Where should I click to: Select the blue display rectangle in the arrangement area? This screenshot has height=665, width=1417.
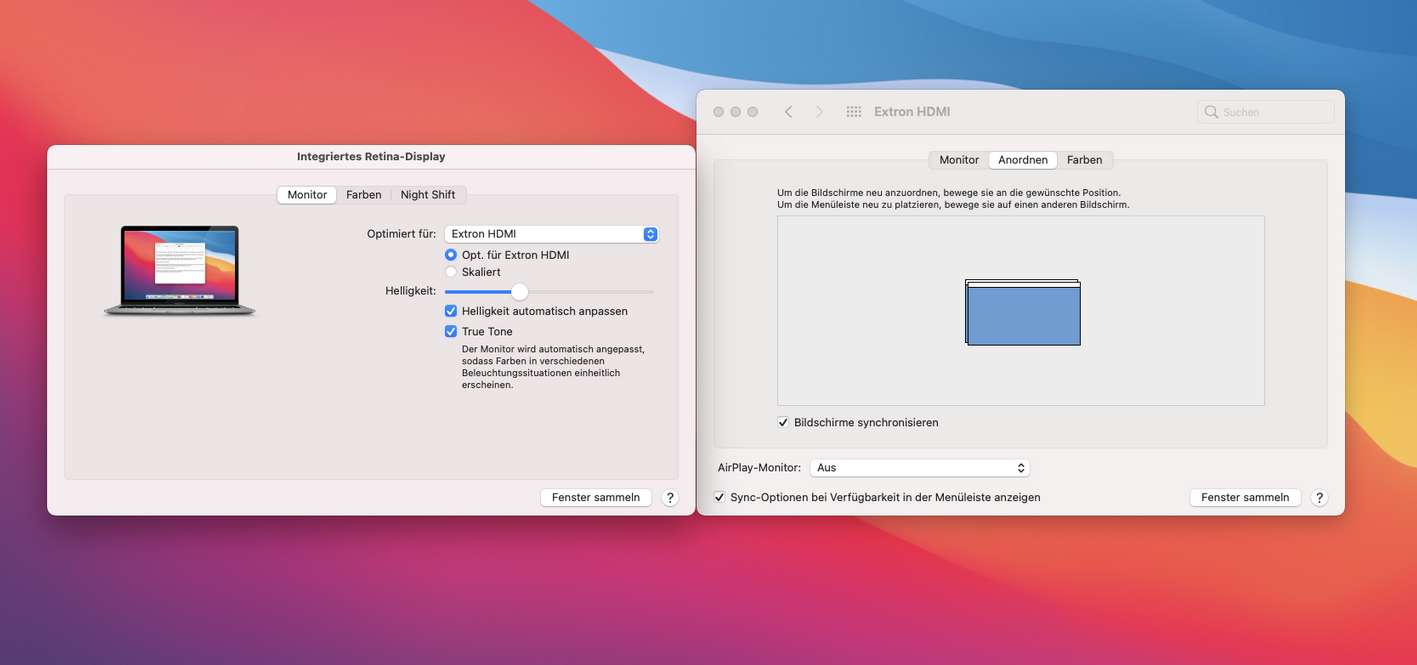tap(1024, 314)
